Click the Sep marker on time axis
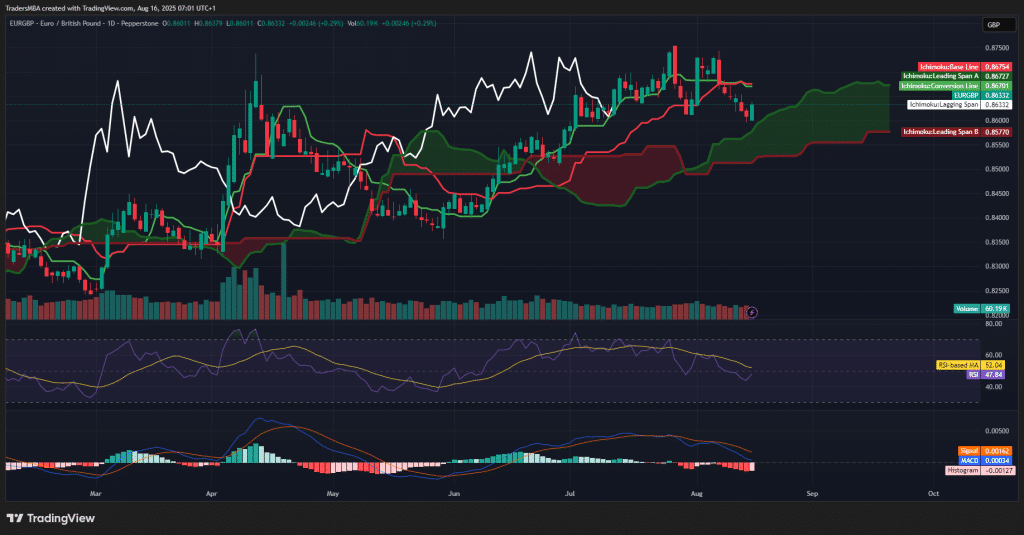 point(812,493)
